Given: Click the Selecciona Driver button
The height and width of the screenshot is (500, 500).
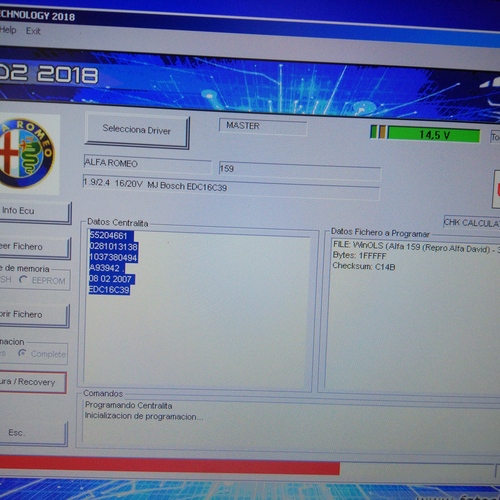Looking at the screenshot, I should (137, 130).
